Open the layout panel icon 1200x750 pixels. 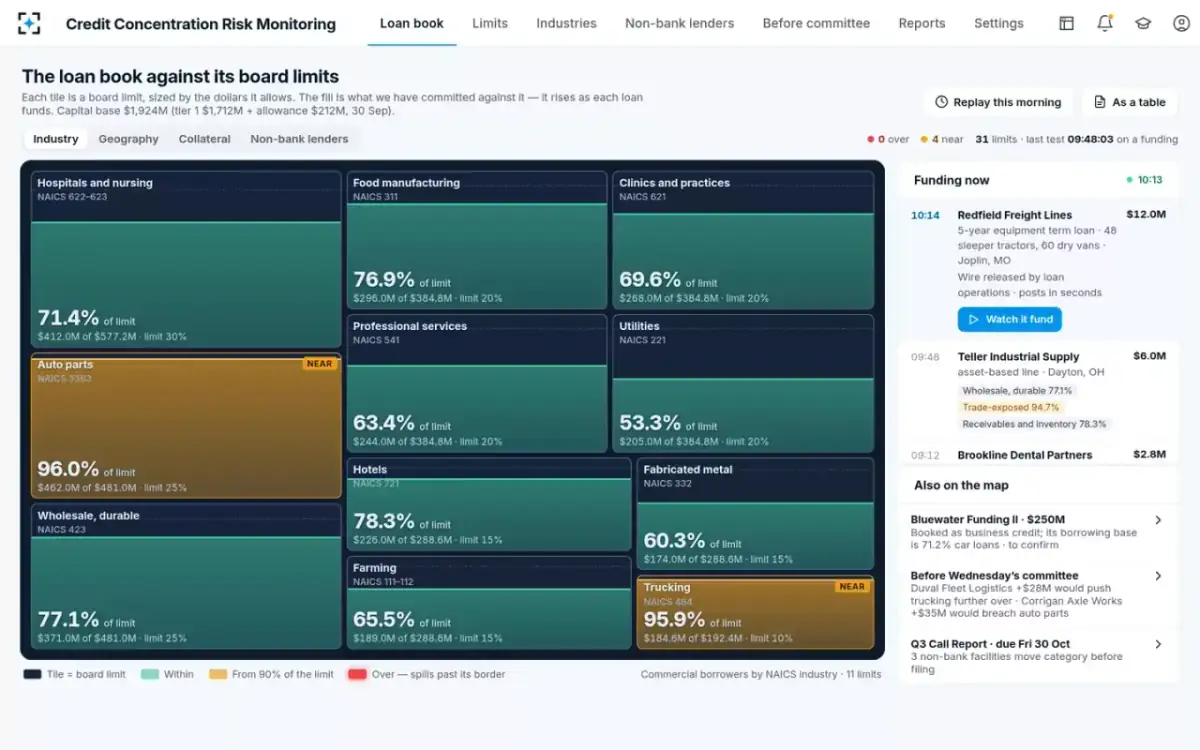[1067, 23]
